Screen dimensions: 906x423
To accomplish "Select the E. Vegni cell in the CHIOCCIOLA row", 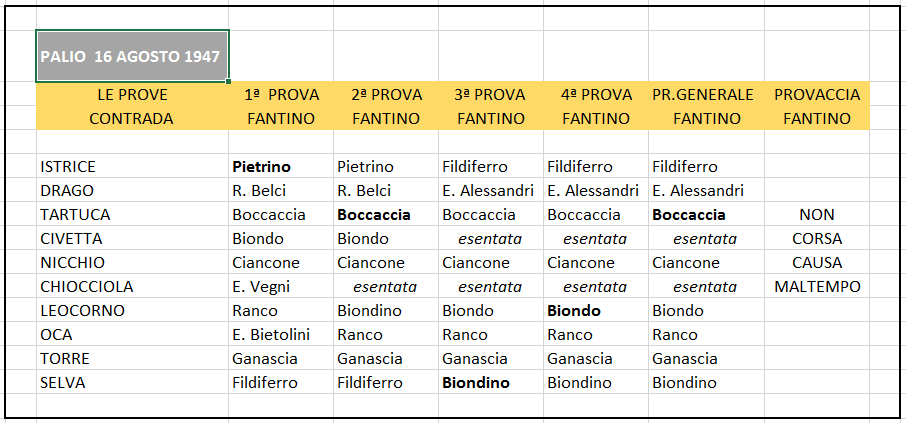I will click(281, 287).
